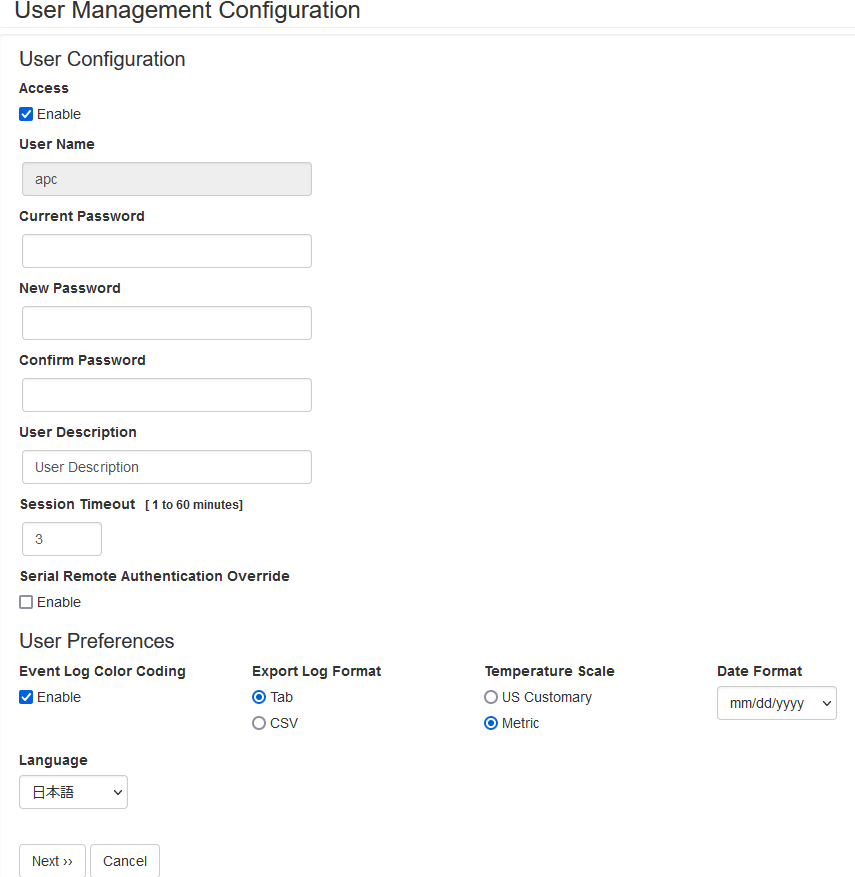Select Tab export log format

[x=259, y=697]
